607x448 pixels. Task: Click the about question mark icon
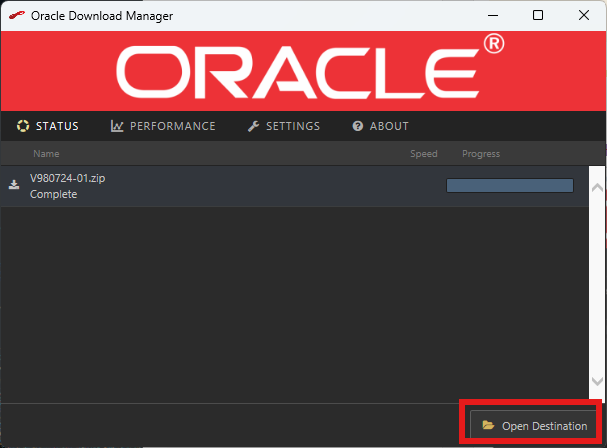[x=358, y=126]
